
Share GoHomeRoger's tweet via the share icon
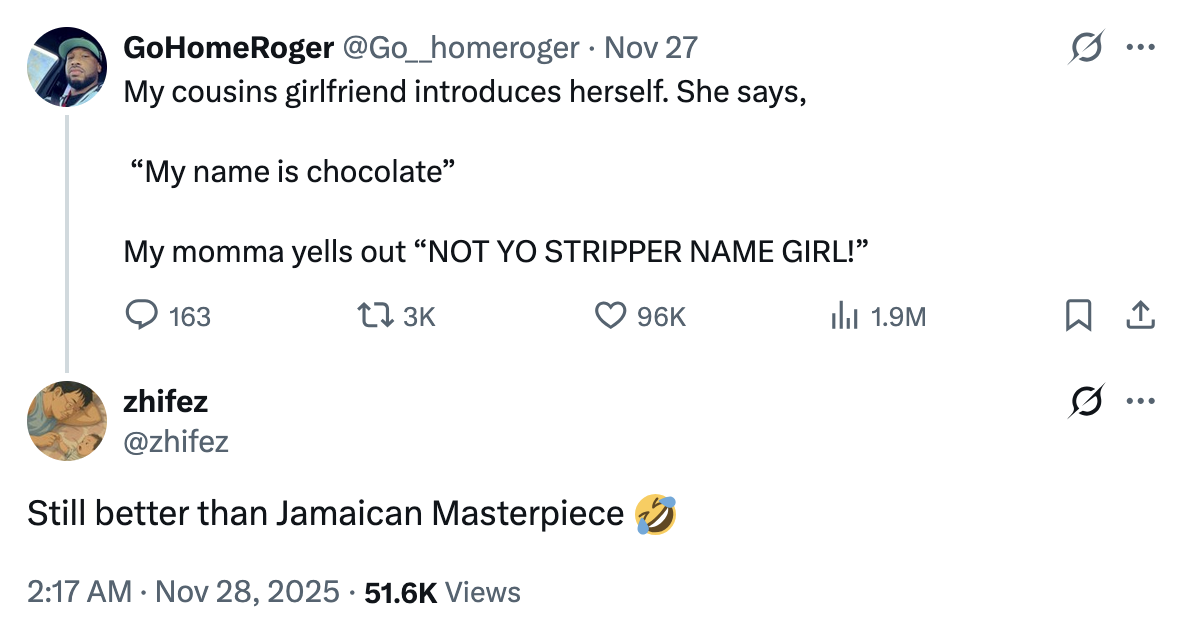pyautogui.click(x=1140, y=316)
